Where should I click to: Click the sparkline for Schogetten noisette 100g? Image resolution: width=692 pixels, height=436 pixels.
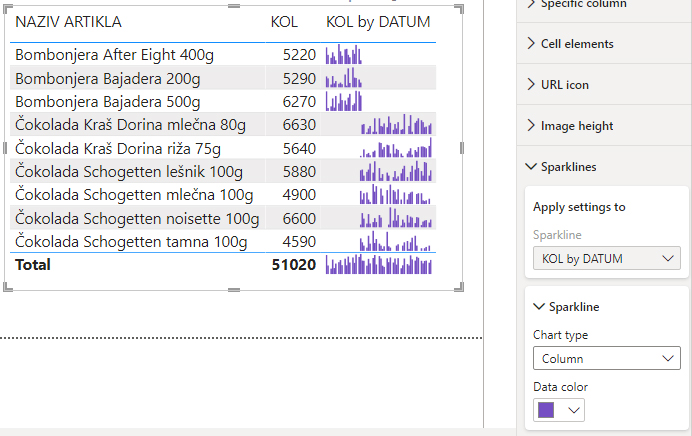point(397,218)
